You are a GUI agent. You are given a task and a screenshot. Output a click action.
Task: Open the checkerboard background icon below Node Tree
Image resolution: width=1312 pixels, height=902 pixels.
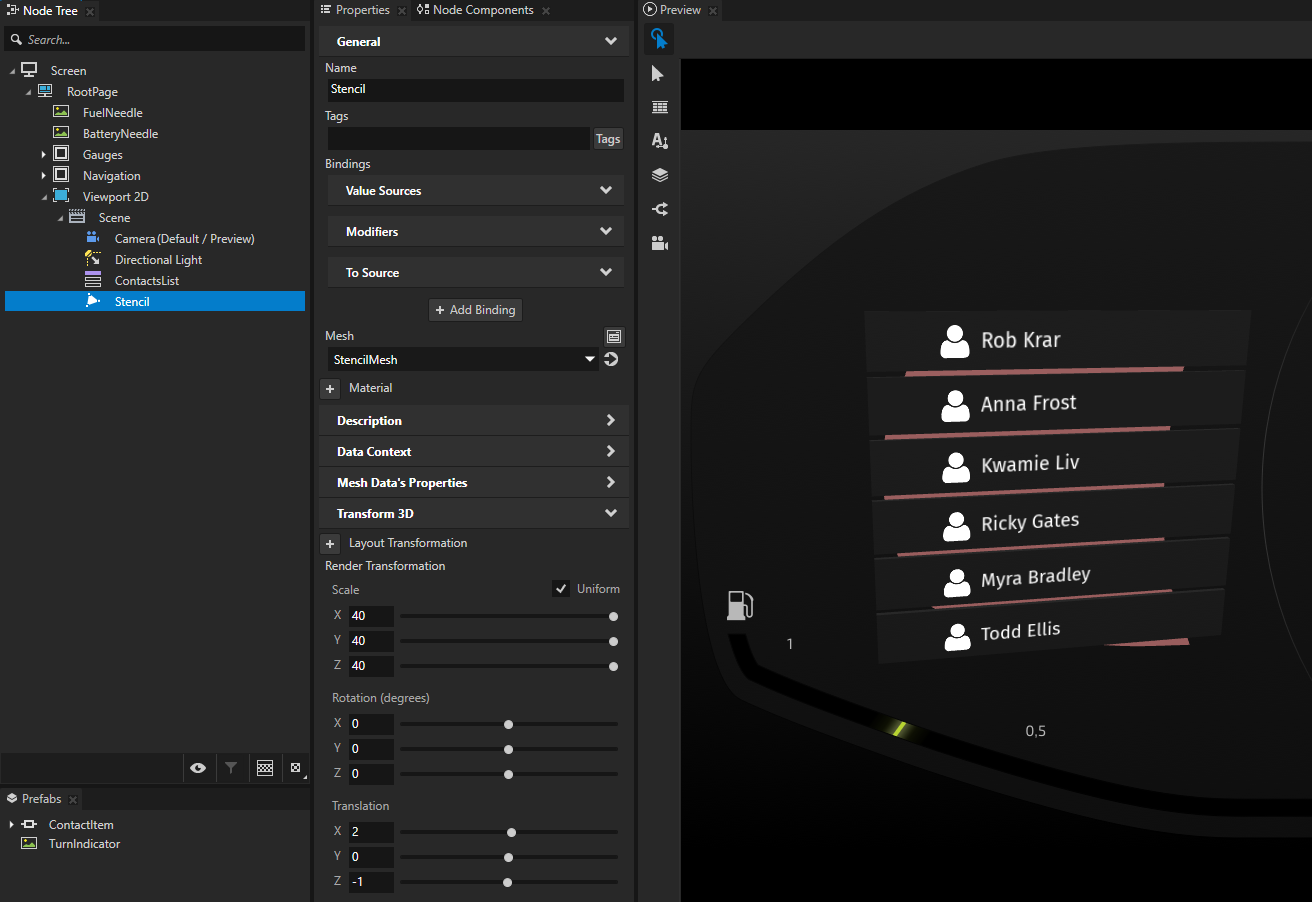pos(265,767)
